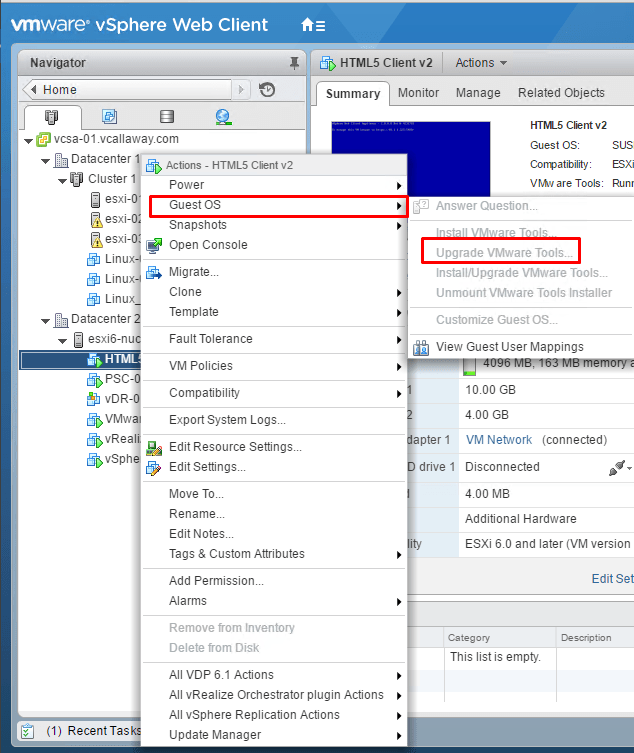This screenshot has width=634, height=753.
Task: Click the Category column header
Action: pyautogui.click(x=500, y=637)
